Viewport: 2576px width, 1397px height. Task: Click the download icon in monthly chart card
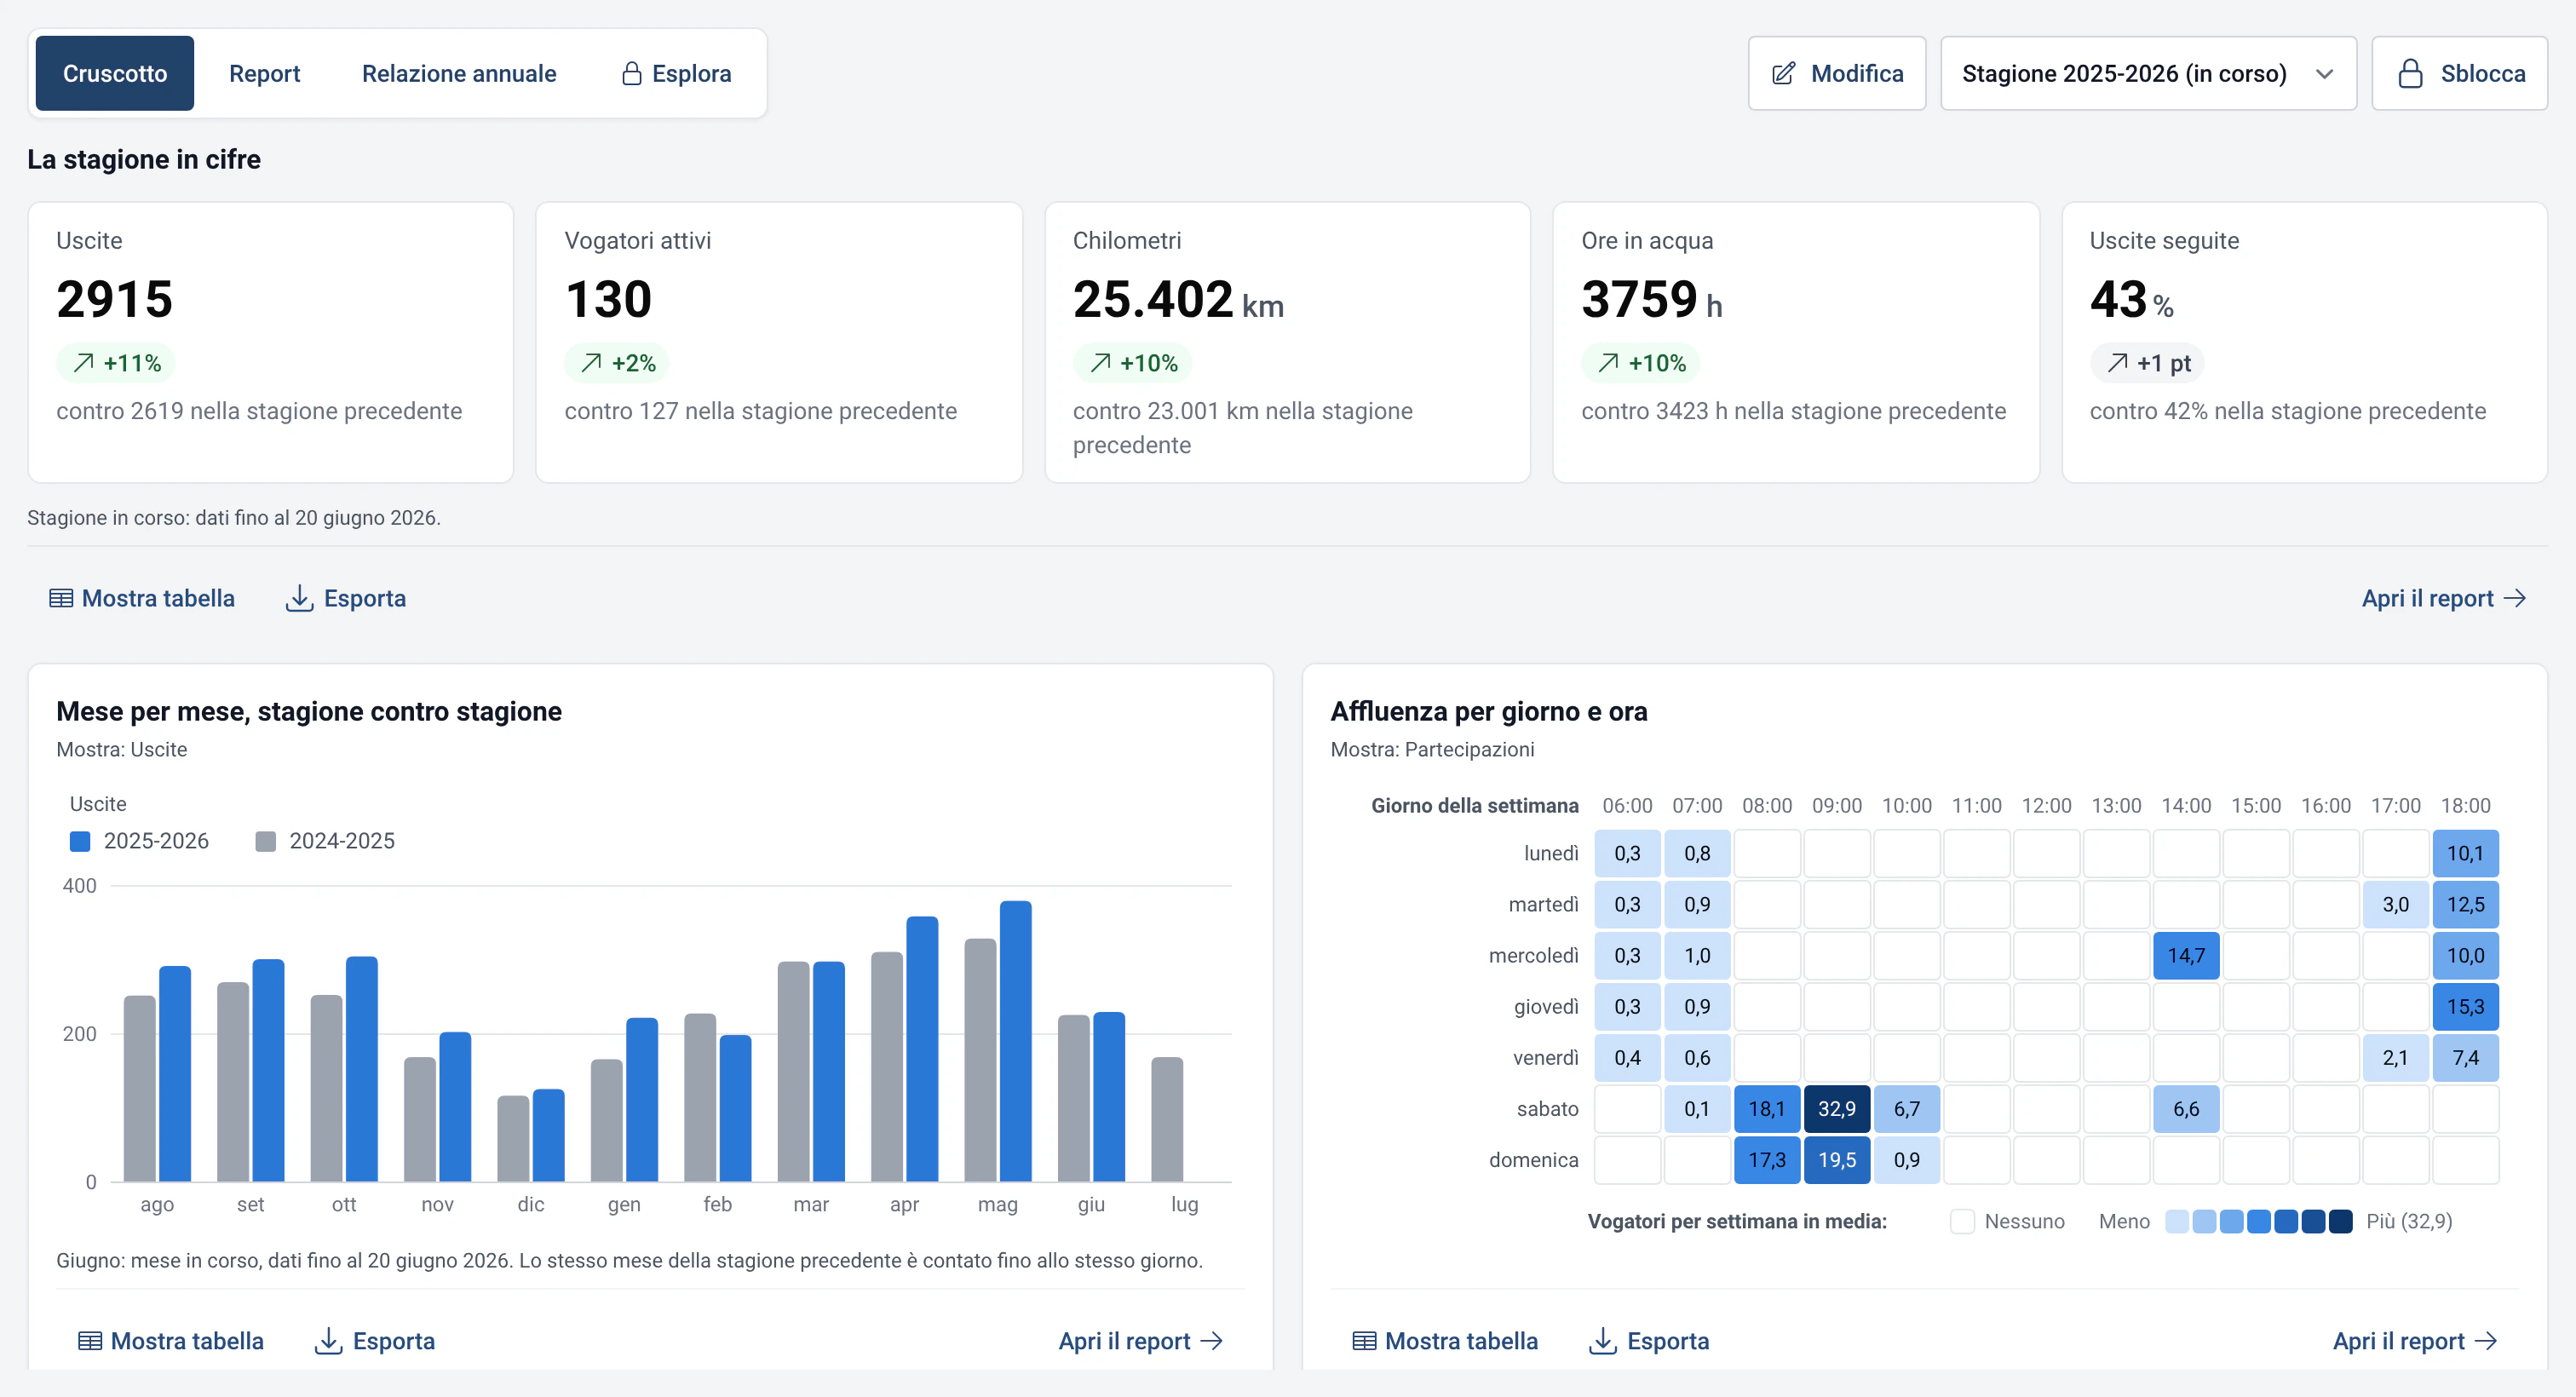pos(328,1341)
